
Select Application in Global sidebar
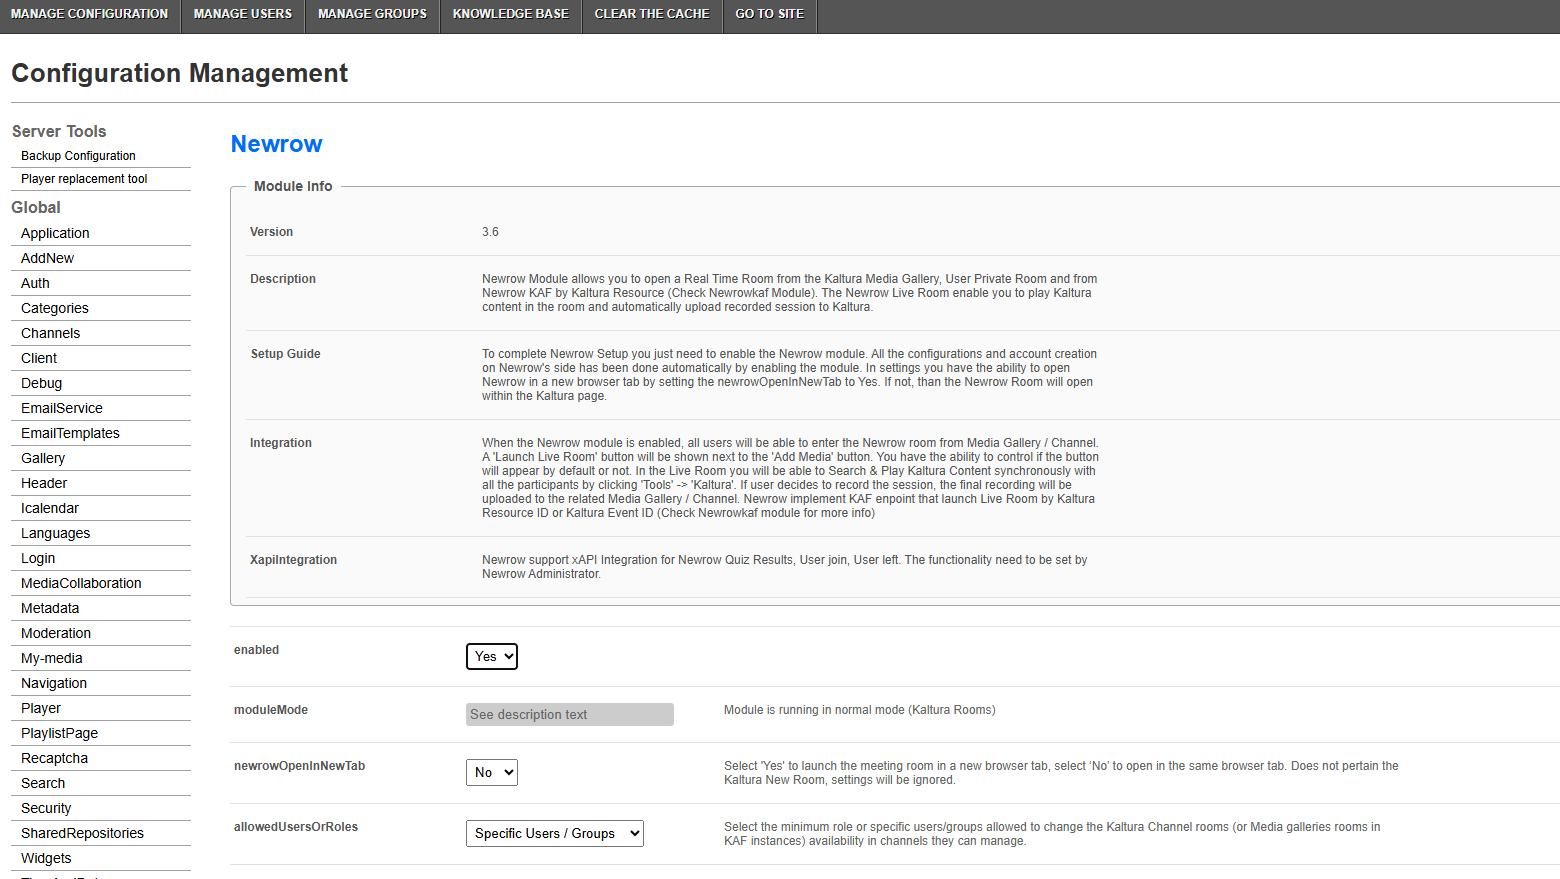coord(55,233)
